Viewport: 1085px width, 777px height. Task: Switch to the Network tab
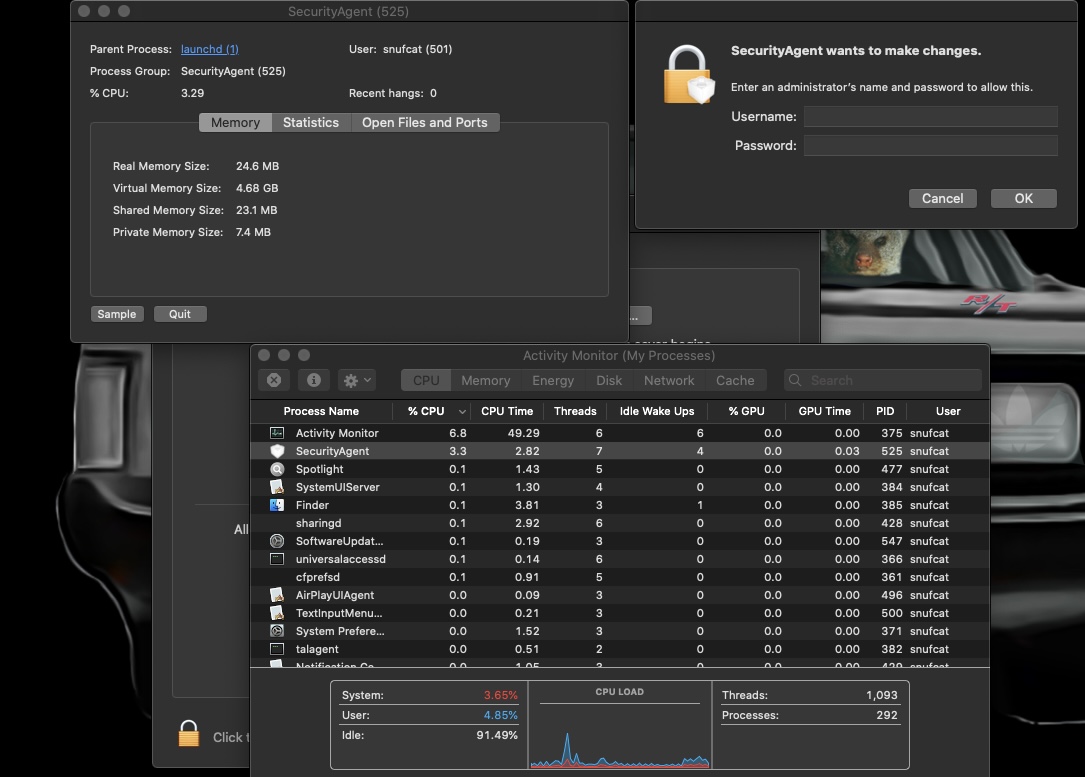coord(669,380)
